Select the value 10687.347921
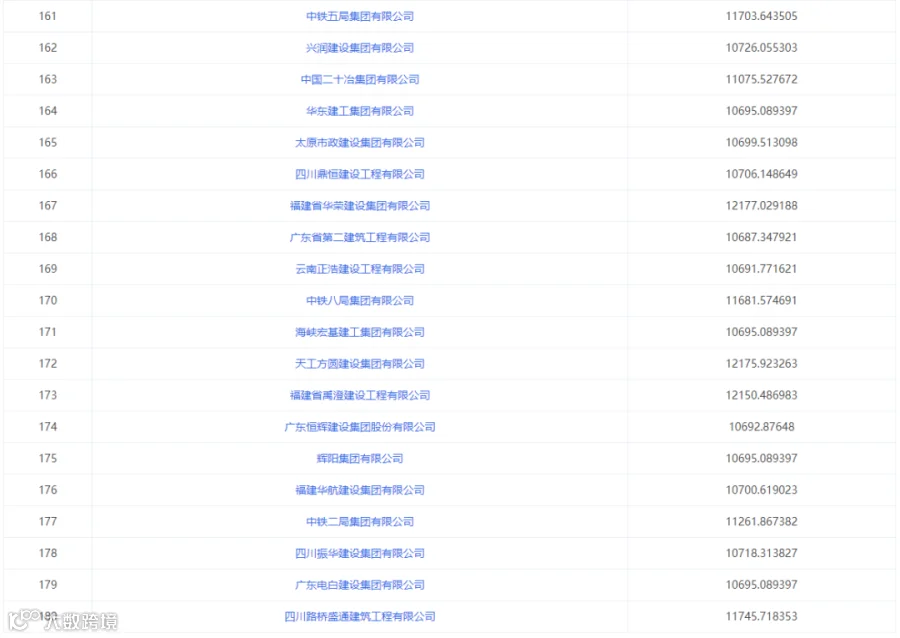Image resolution: width=900 pixels, height=638 pixels. point(761,237)
